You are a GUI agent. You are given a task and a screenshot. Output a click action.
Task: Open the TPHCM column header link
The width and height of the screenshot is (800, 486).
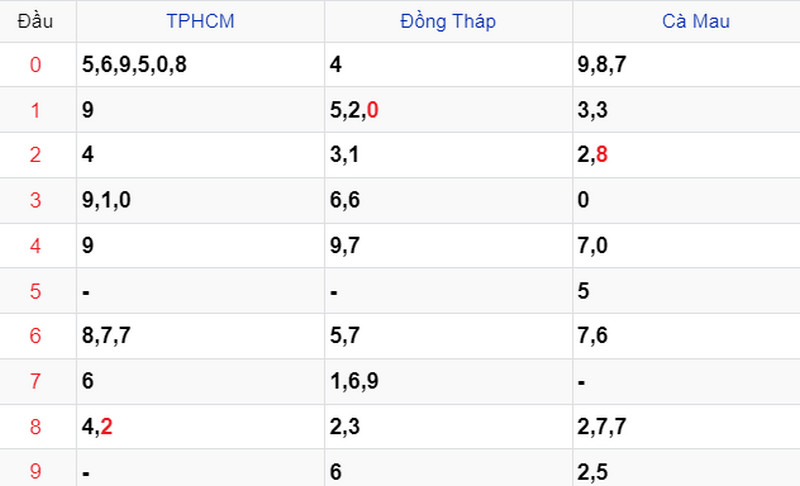[200, 21]
